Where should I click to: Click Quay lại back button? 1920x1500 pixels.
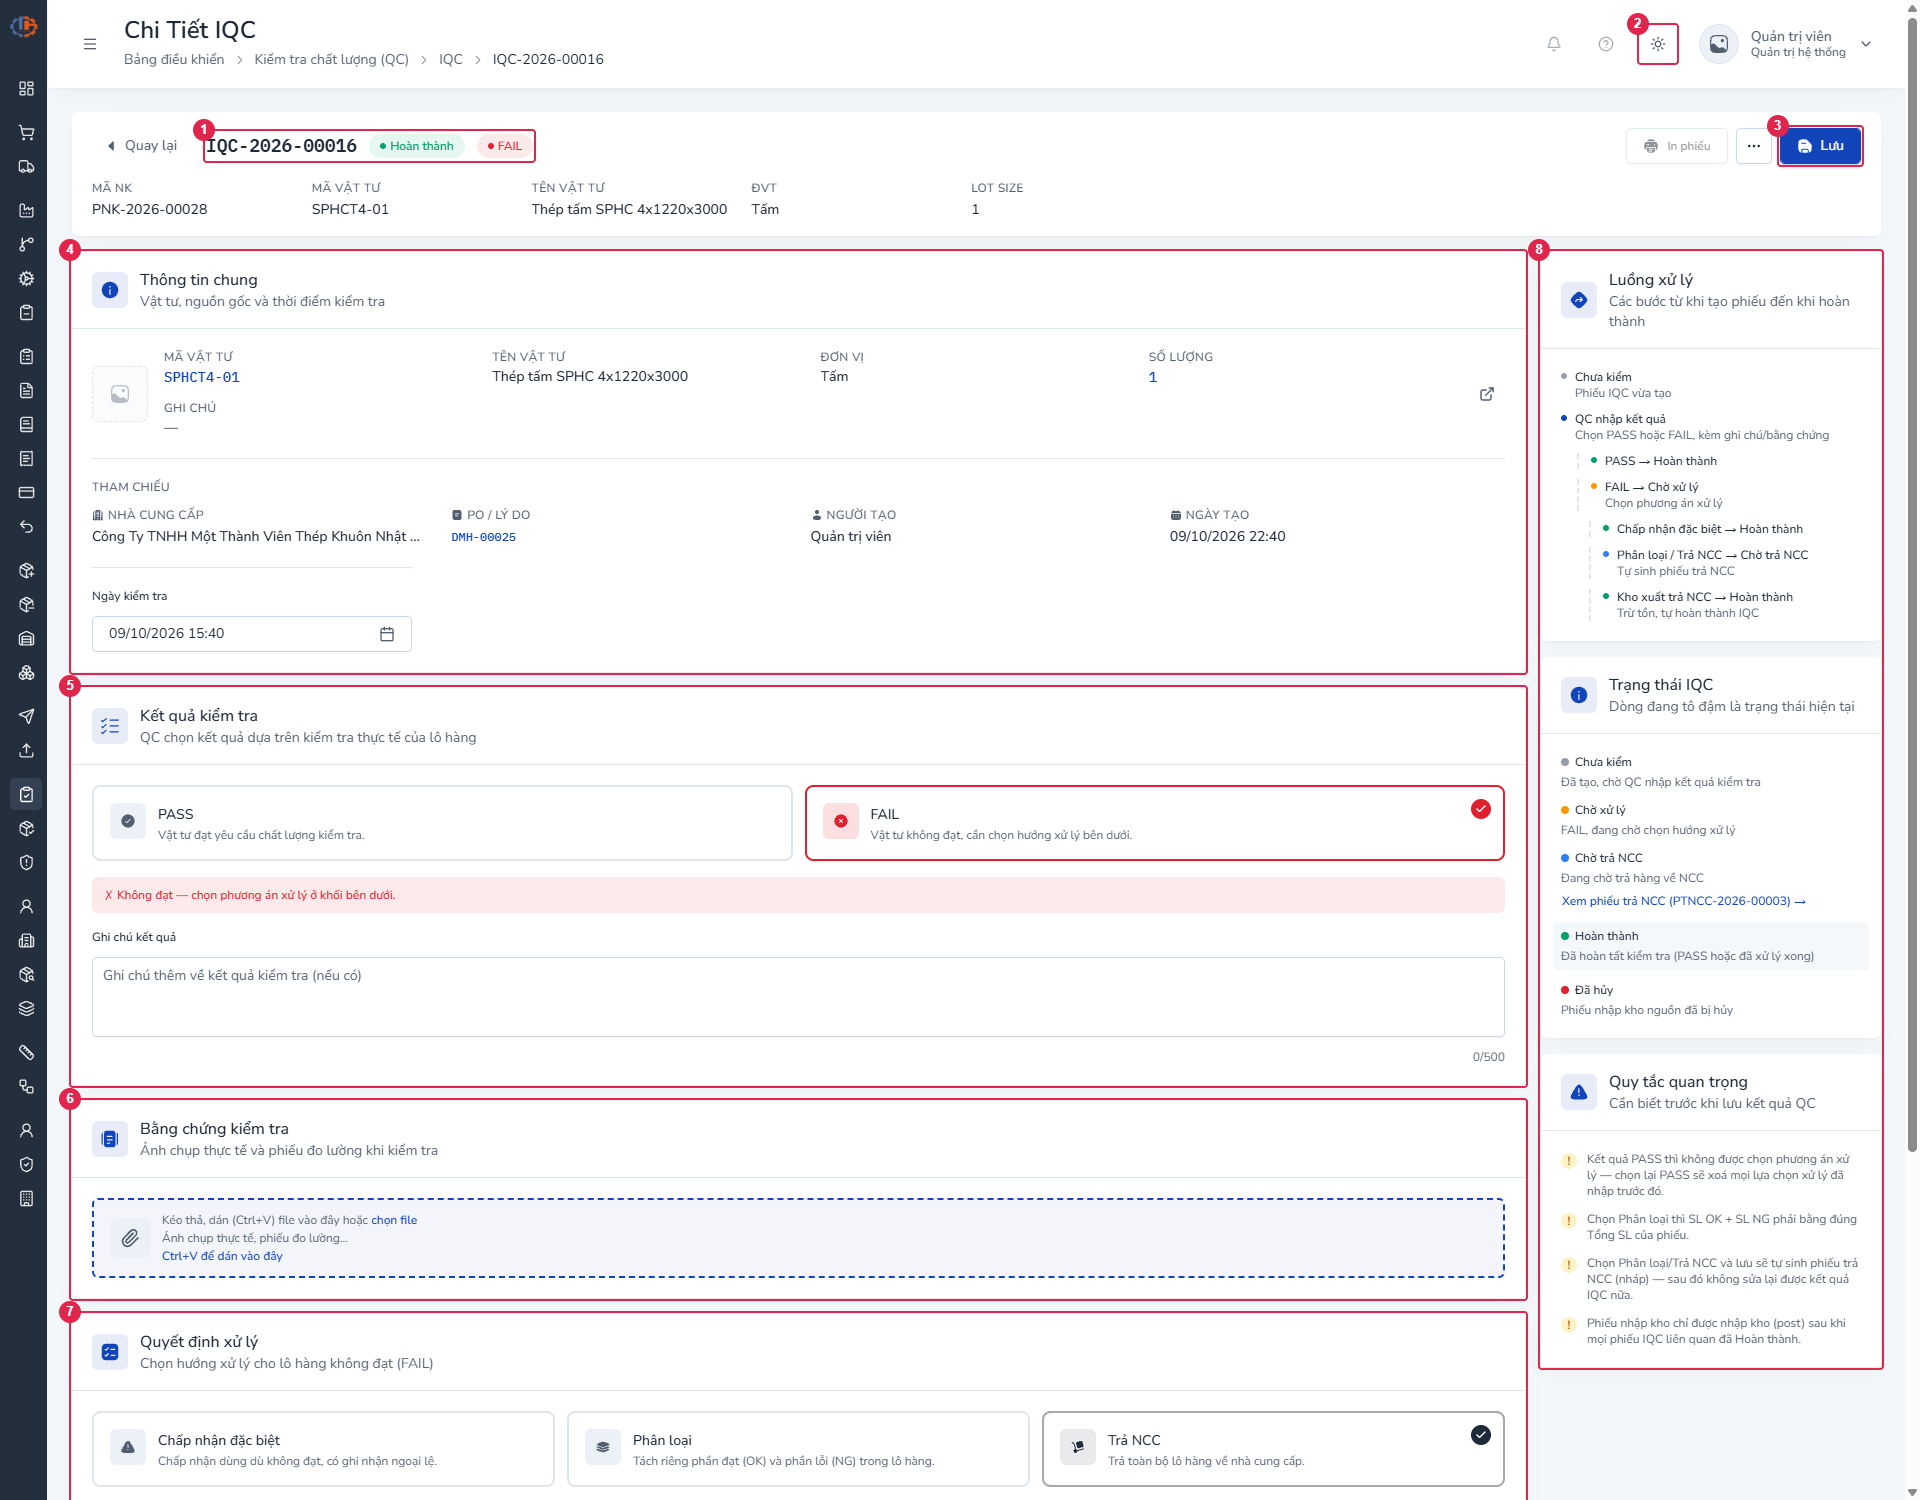[142, 146]
